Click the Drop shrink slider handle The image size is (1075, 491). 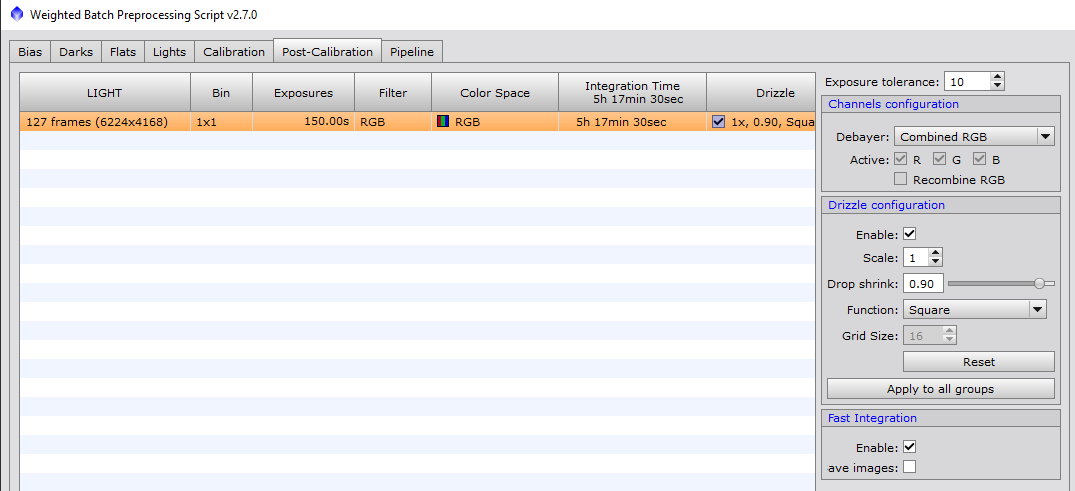(x=1039, y=283)
